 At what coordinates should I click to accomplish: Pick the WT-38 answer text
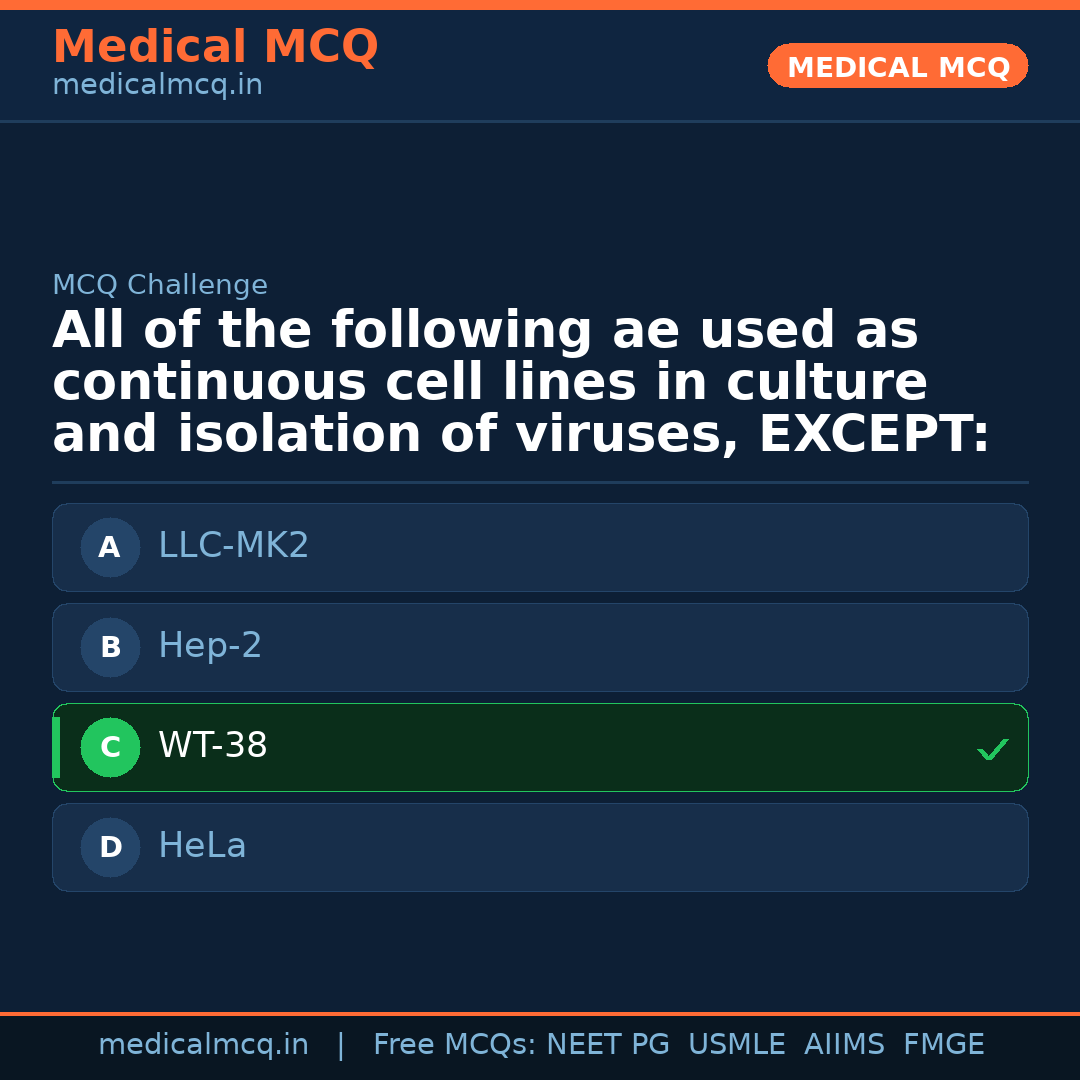[x=212, y=746]
